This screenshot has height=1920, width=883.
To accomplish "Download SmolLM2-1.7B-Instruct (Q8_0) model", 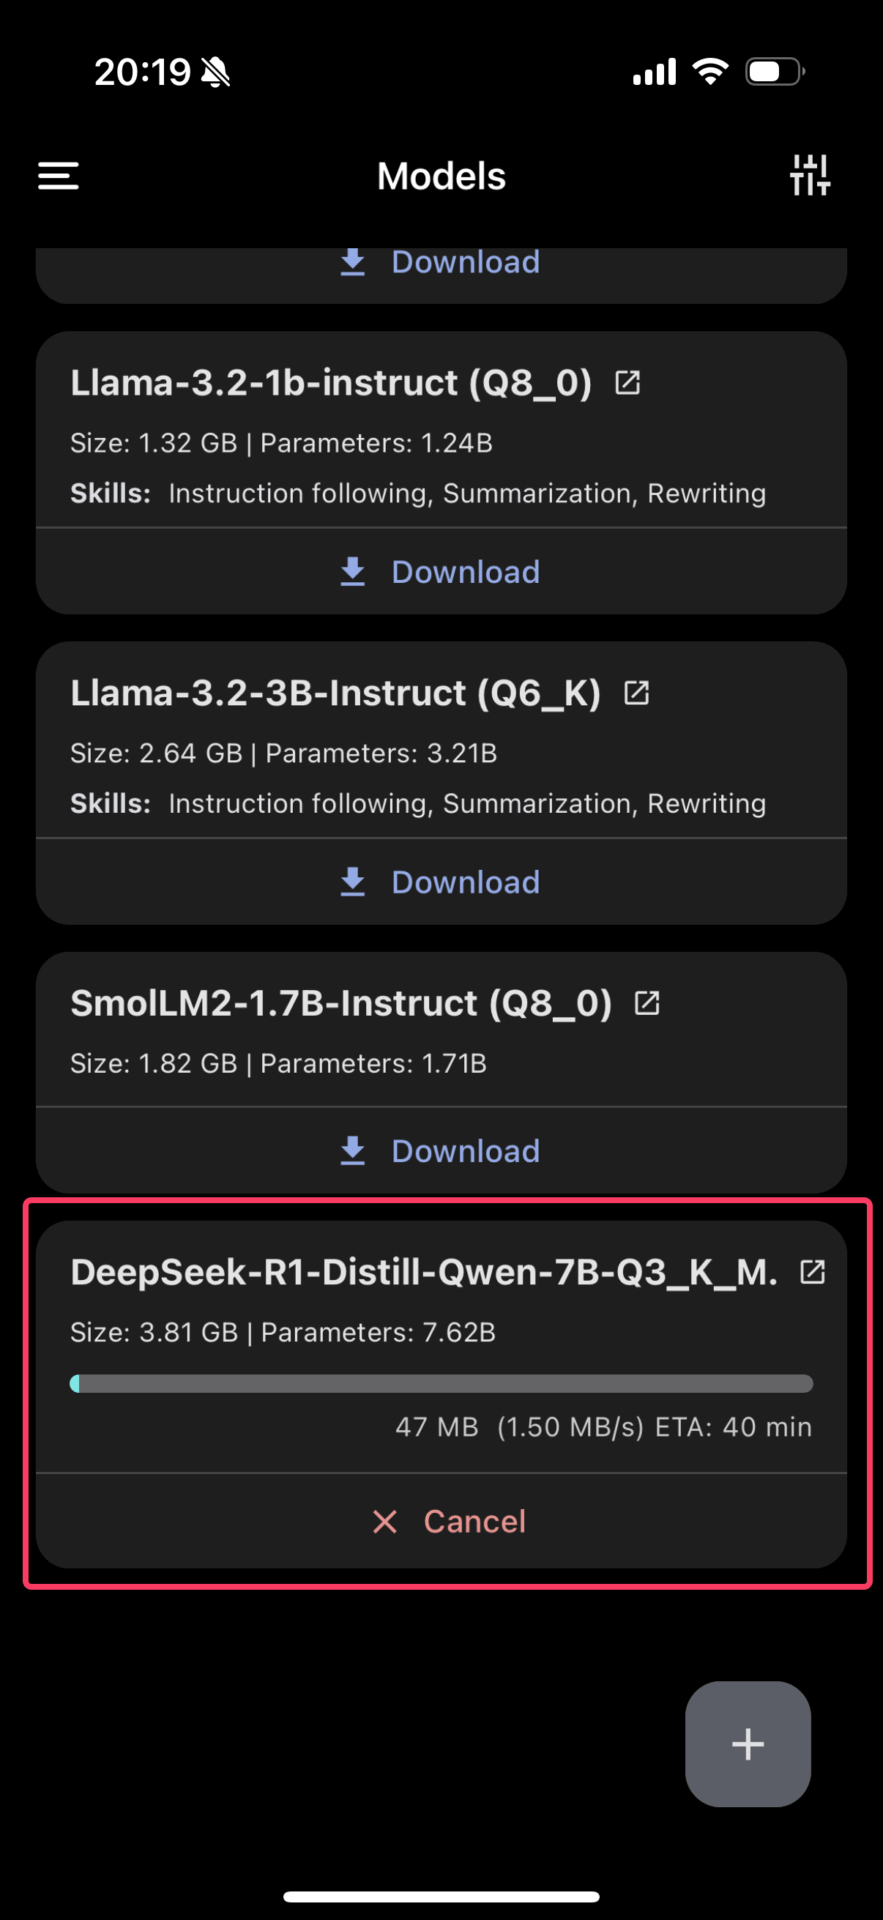I will coord(441,1151).
